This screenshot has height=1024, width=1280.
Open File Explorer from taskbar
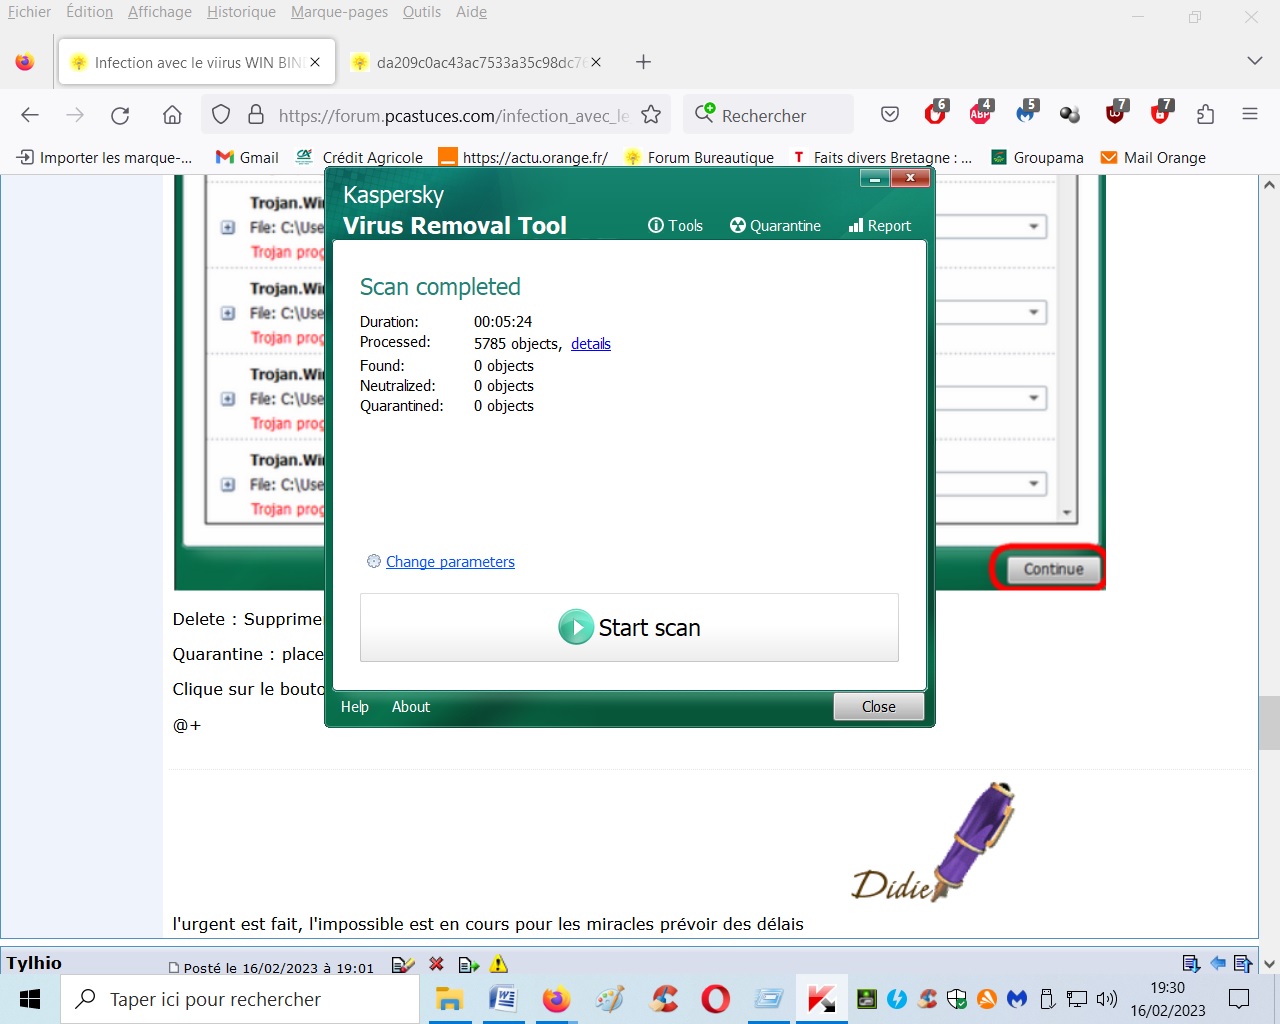pos(449,999)
